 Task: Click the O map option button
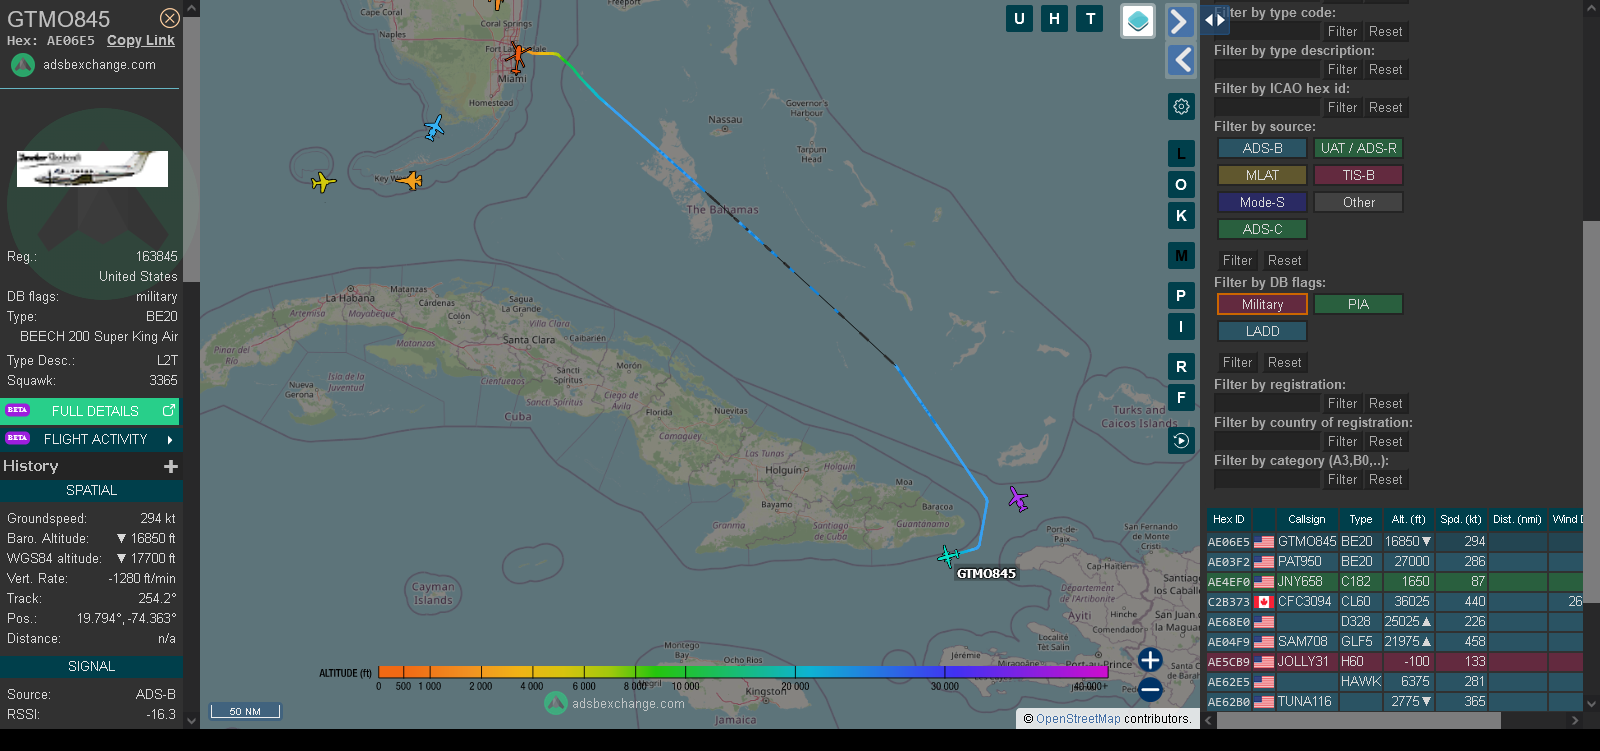[1181, 184]
